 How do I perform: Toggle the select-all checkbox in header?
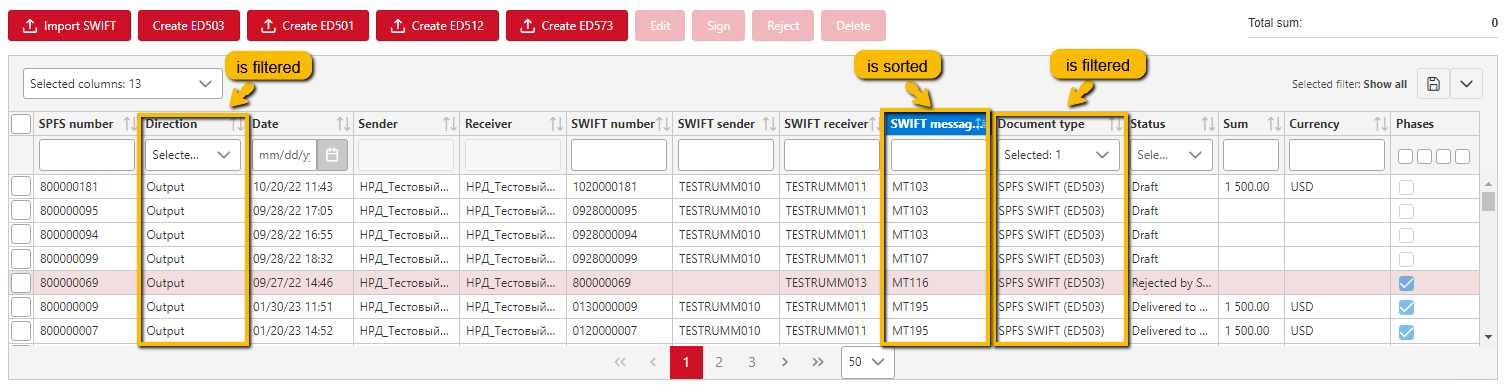(21, 124)
